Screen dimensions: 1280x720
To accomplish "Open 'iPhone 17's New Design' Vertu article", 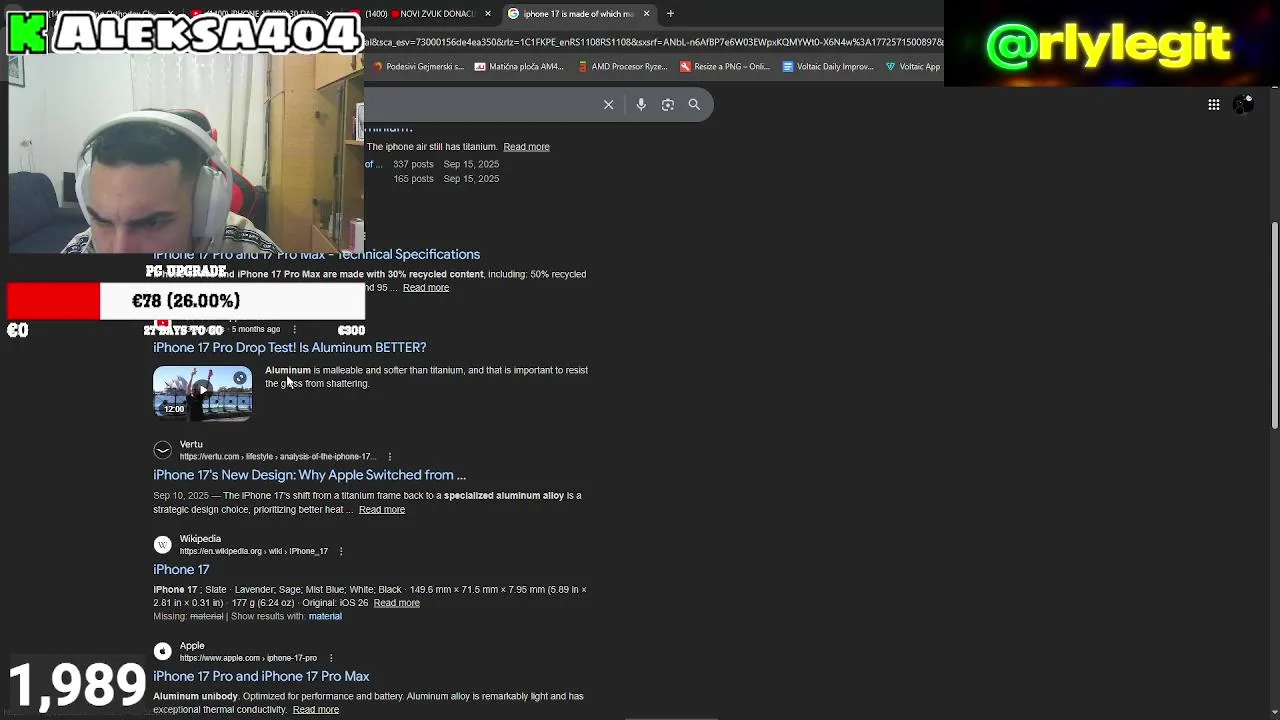I will [x=310, y=475].
